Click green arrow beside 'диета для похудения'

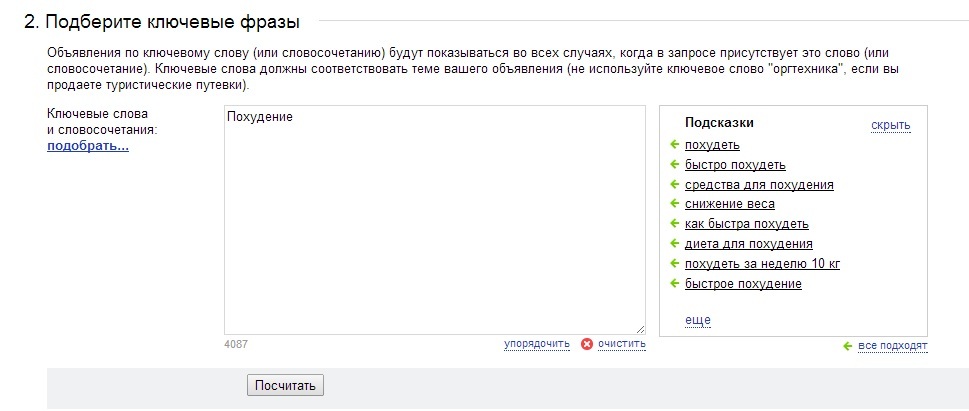pos(674,244)
